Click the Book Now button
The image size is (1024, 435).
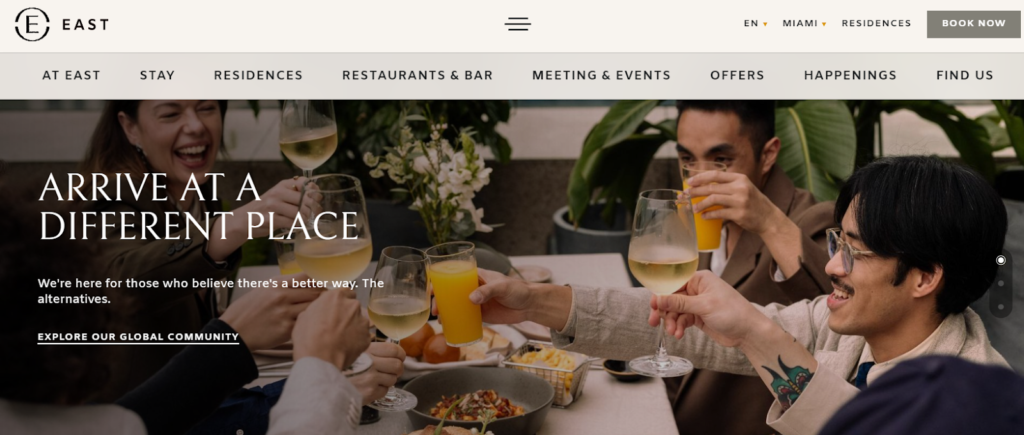point(973,24)
